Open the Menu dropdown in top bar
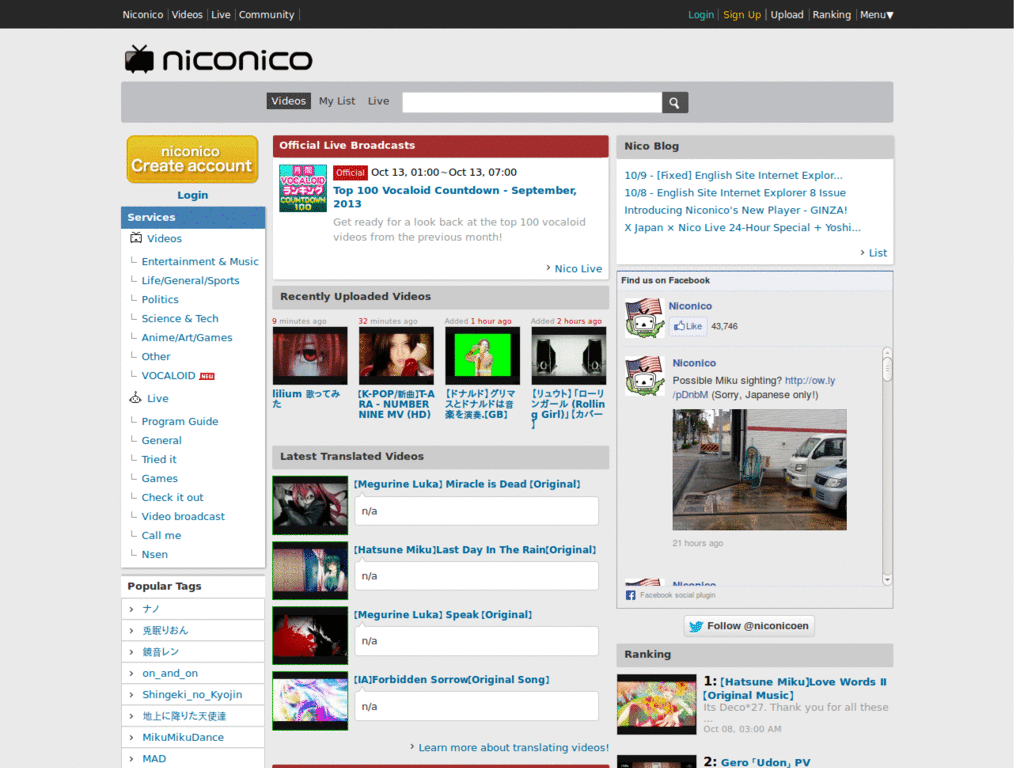Screen dimensions: 1024x768 [x=876, y=14]
